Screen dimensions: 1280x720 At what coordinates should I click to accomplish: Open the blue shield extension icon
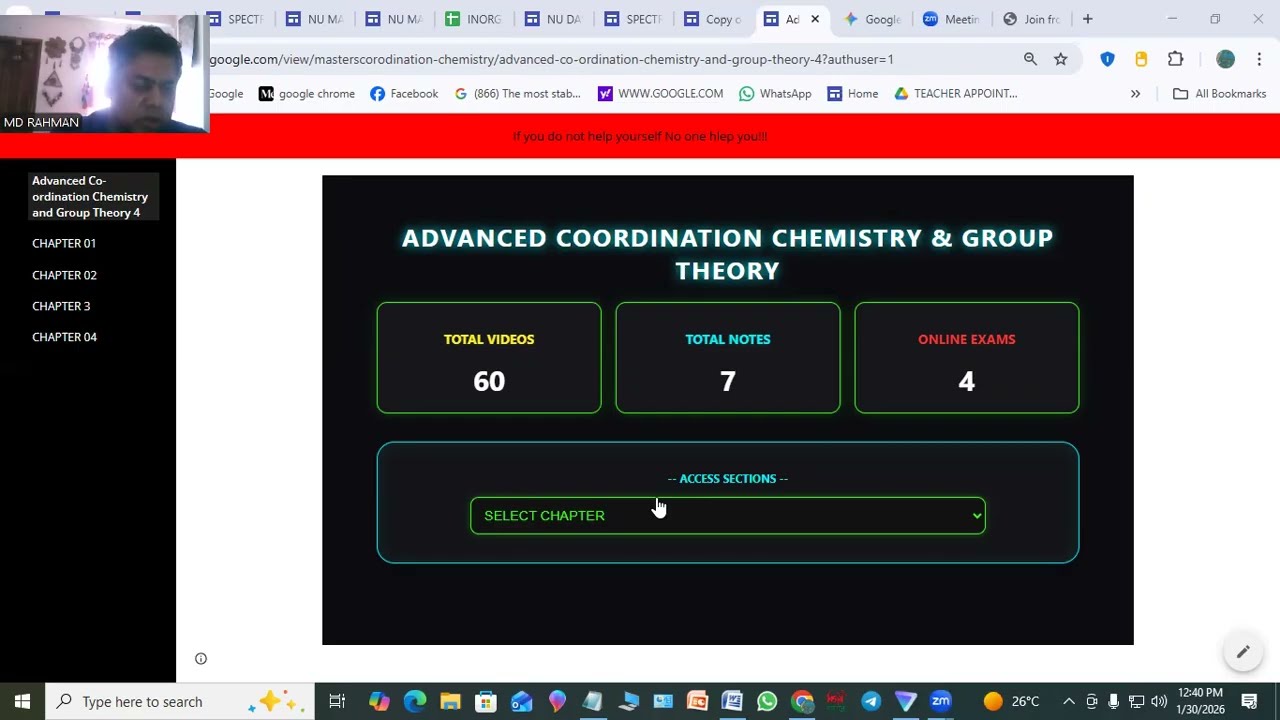(x=1107, y=59)
